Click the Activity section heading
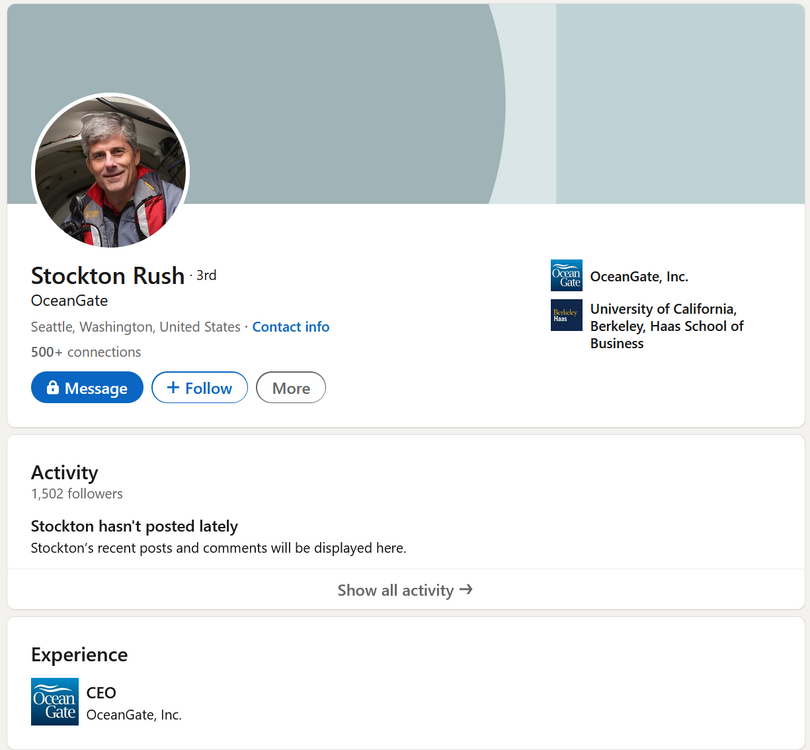 [x=64, y=472]
